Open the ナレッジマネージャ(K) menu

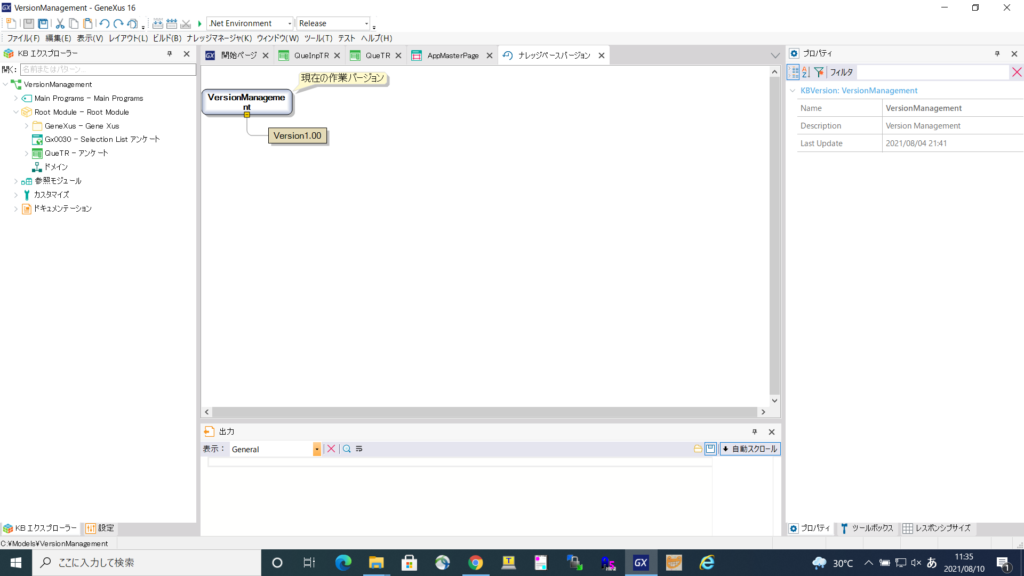219,39
